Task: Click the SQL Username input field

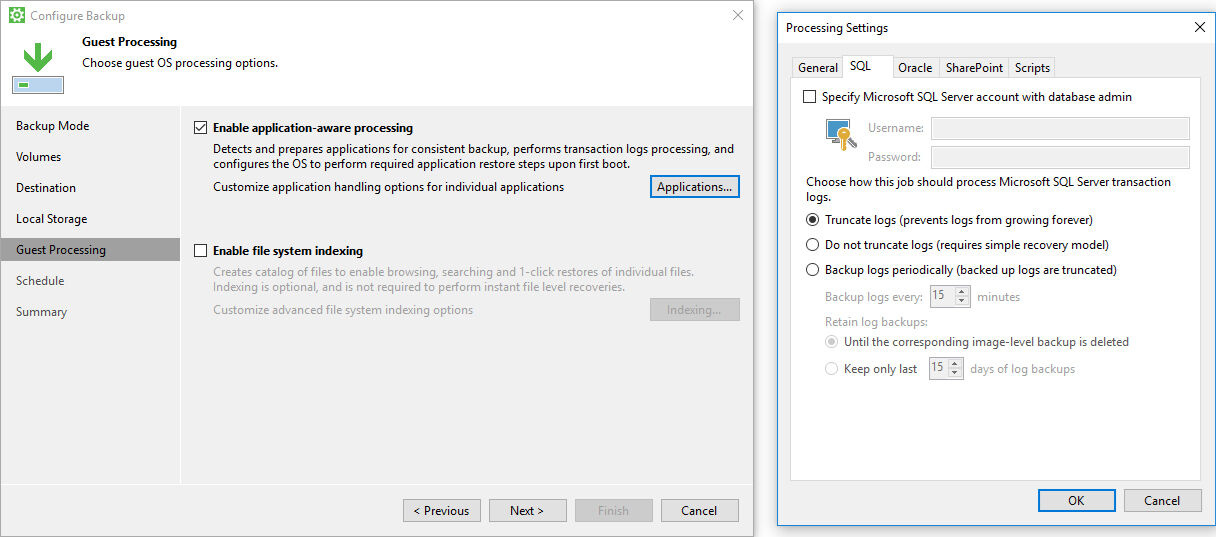Action: (1060, 128)
